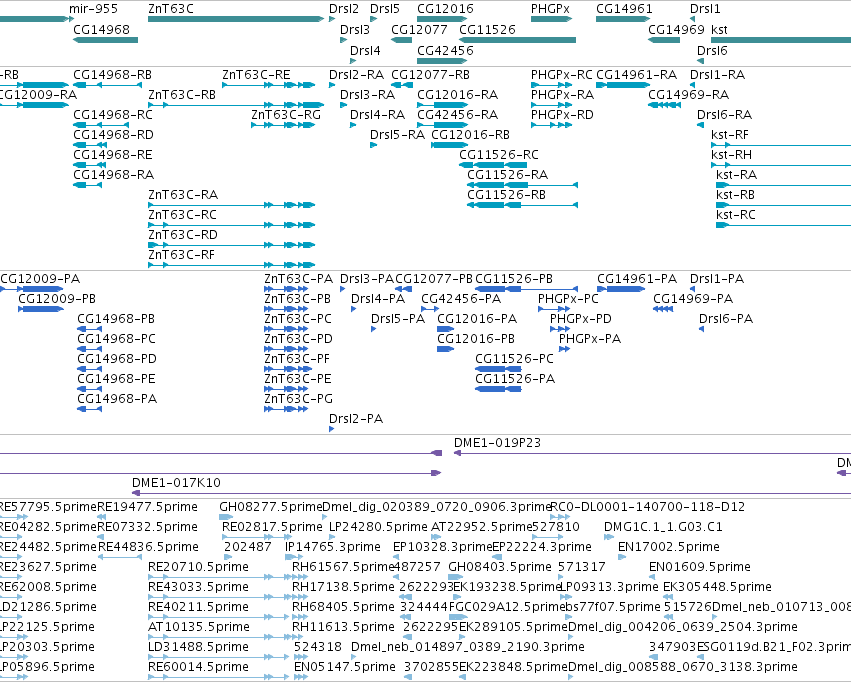This screenshot has width=851, height=682.
Task: Select transcript kst-RF
Action: click(729, 135)
